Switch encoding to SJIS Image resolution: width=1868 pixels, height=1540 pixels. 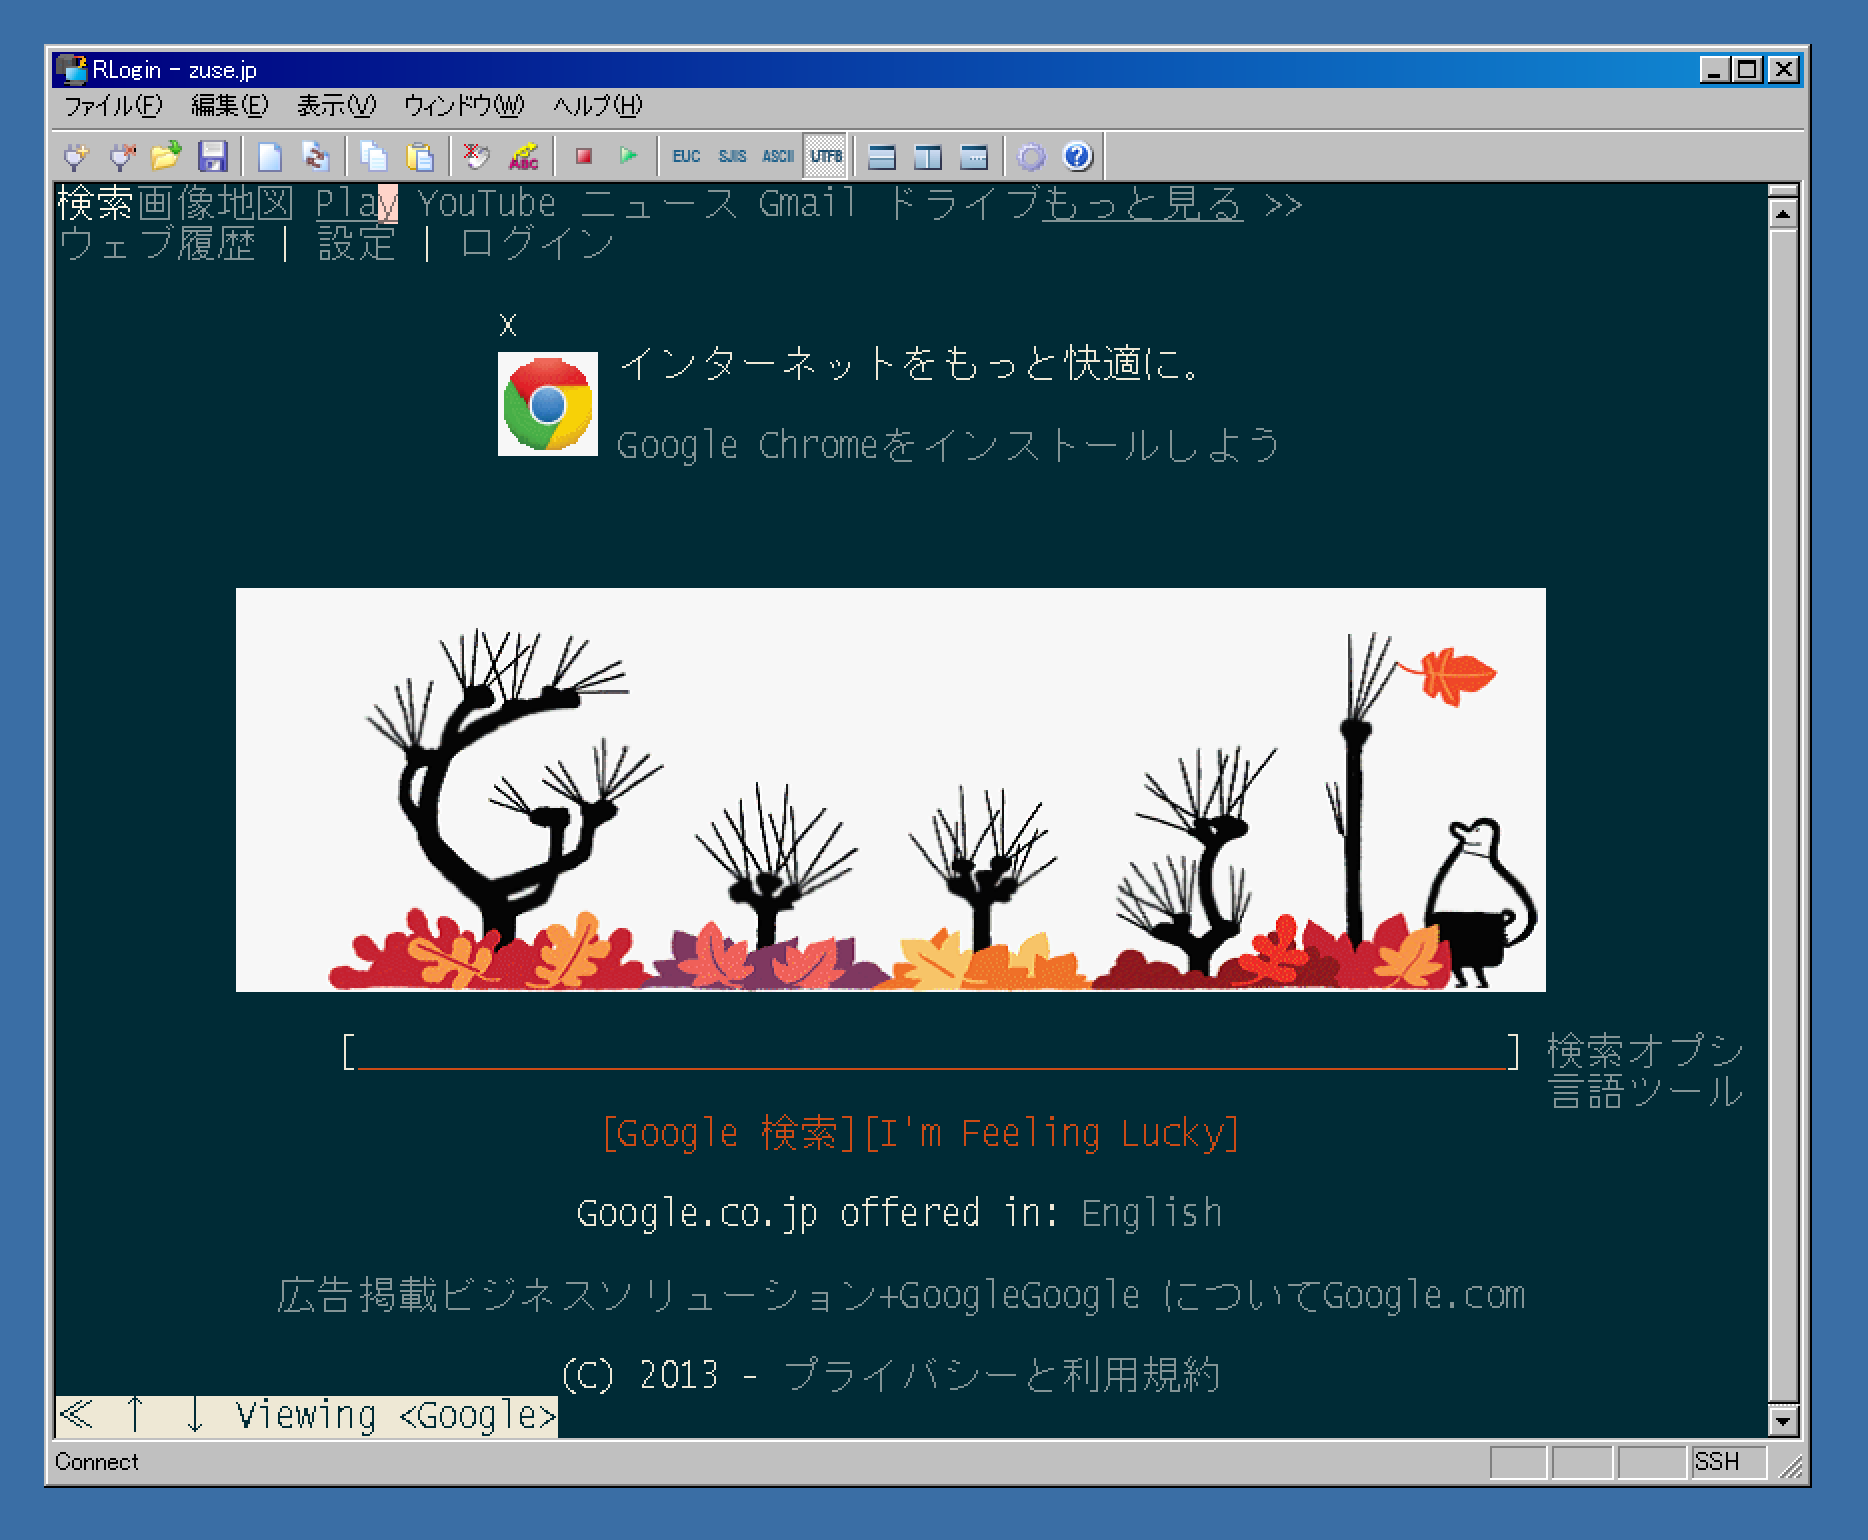click(x=732, y=156)
